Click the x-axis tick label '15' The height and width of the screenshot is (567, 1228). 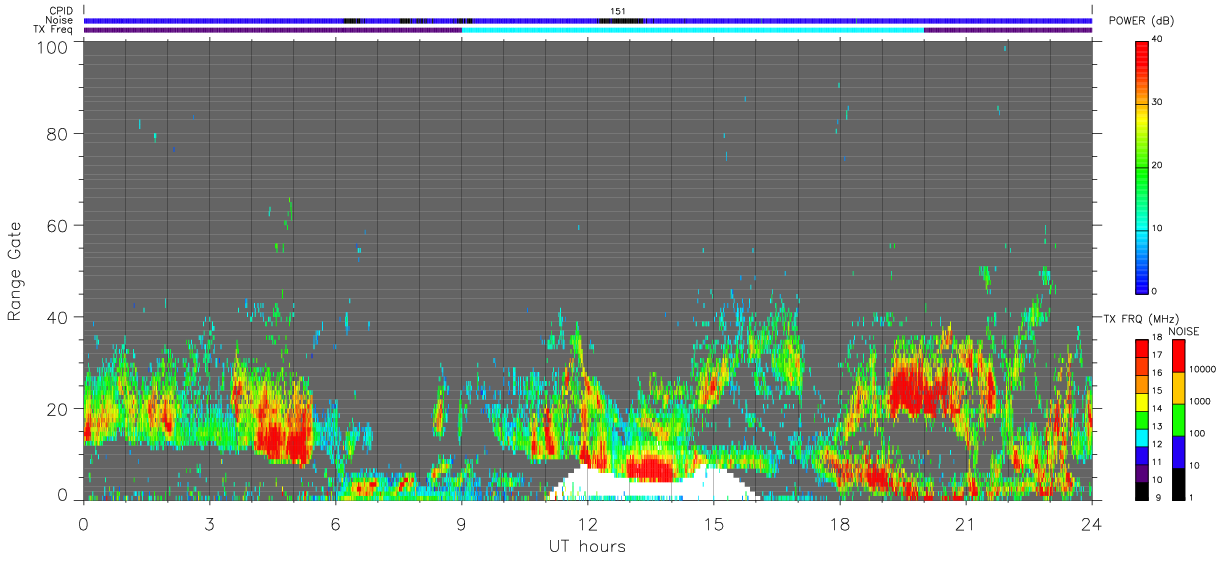pos(713,524)
